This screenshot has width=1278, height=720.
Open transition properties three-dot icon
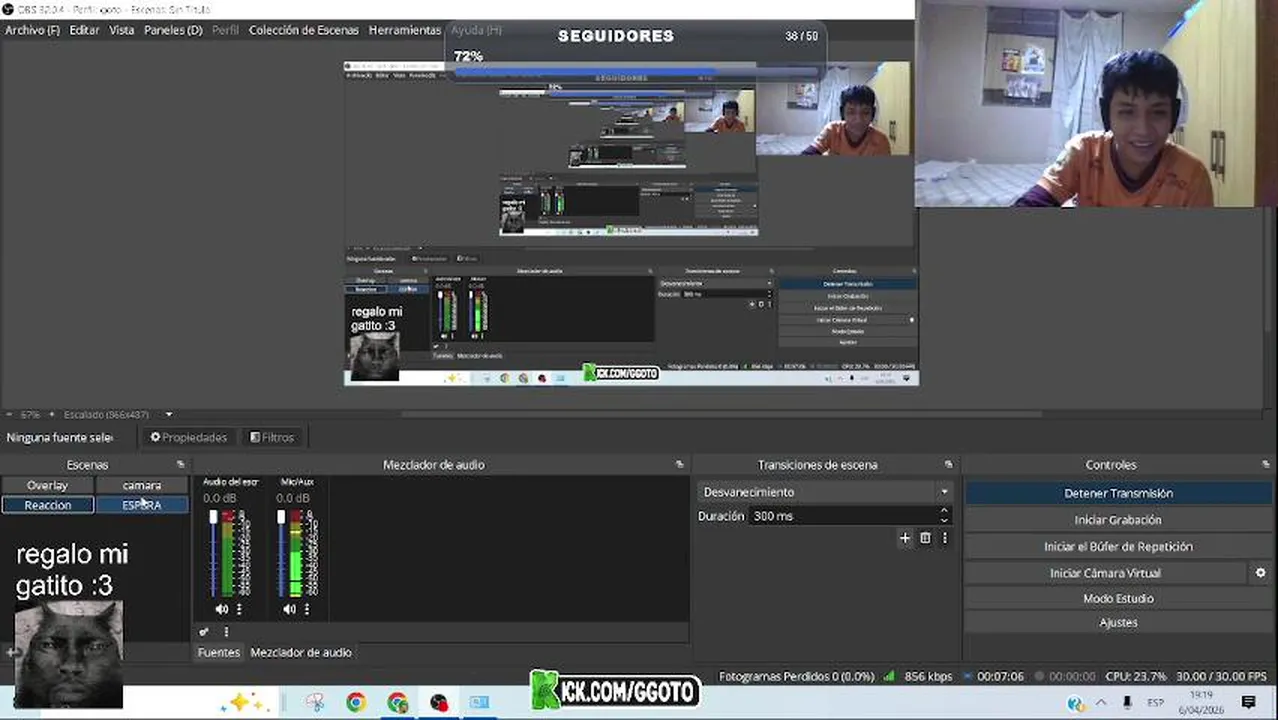[x=944, y=538]
